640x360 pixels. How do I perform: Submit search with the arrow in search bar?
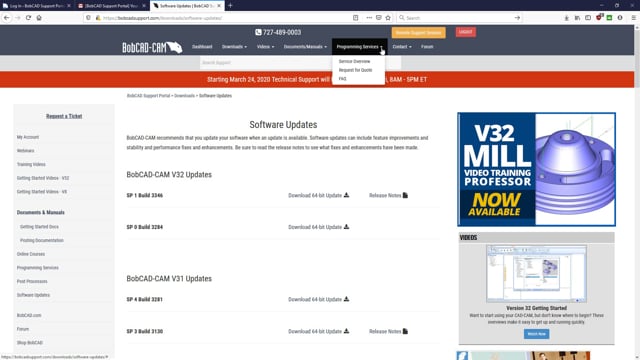click(517, 18)
